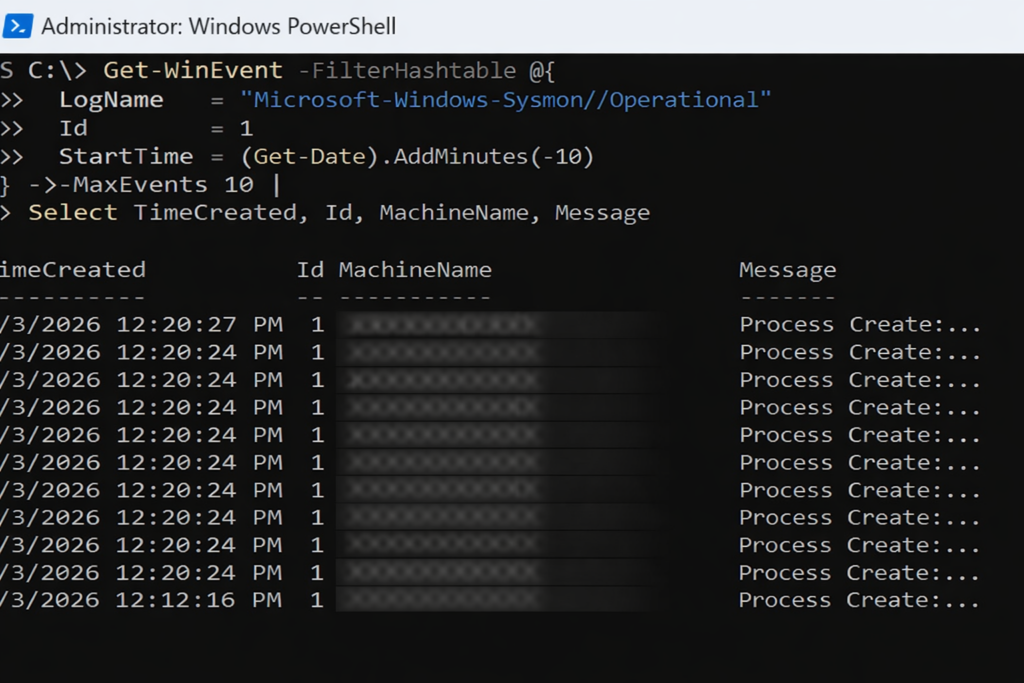
Task: Click the MachineName column header
Action: point(415,270)
